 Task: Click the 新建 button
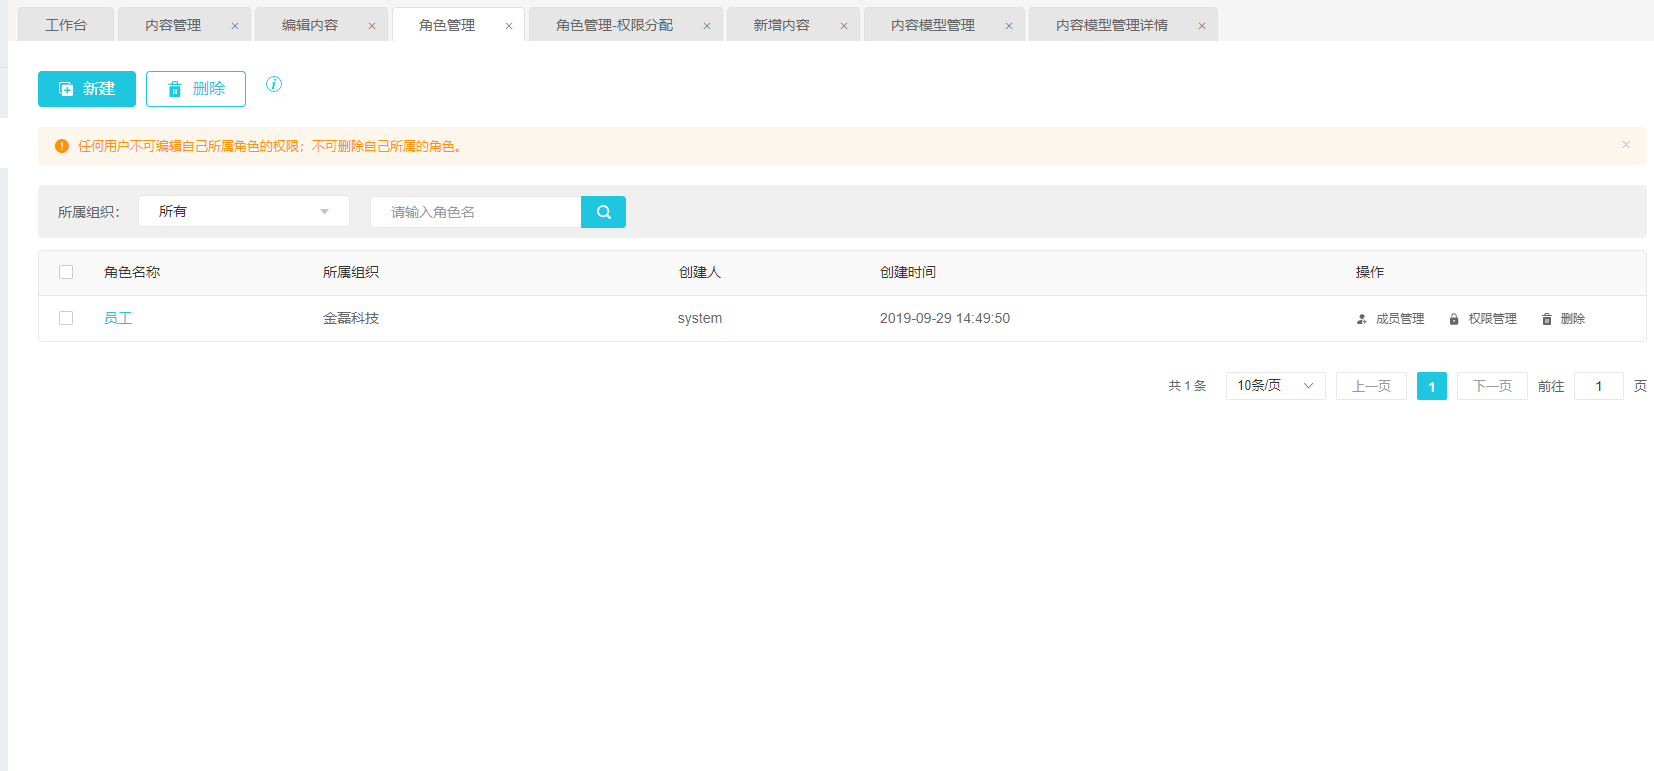click(x=87, y=89)
